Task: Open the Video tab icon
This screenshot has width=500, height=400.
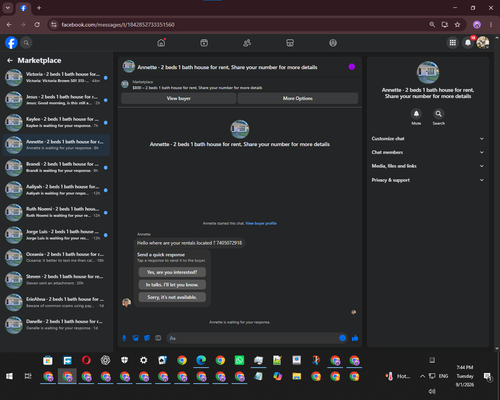Action: click(x=204, y=43)
